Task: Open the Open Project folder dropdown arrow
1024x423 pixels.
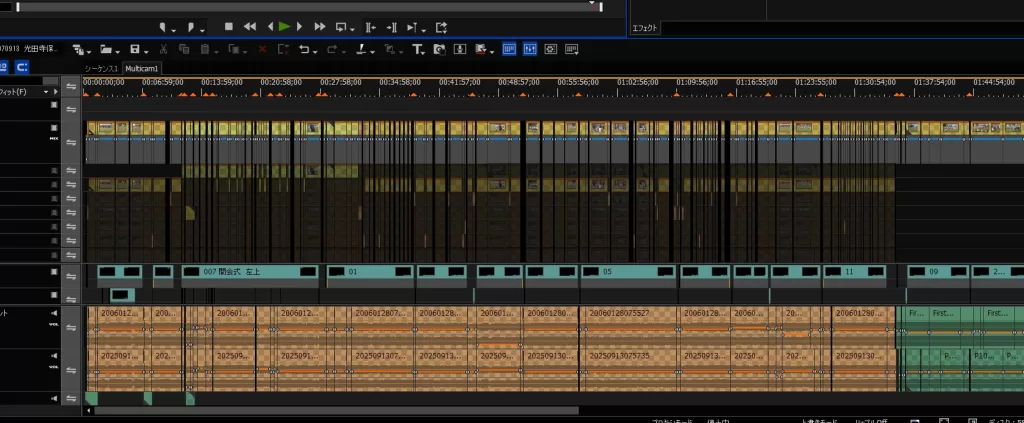Action: [x=117, y=50]
